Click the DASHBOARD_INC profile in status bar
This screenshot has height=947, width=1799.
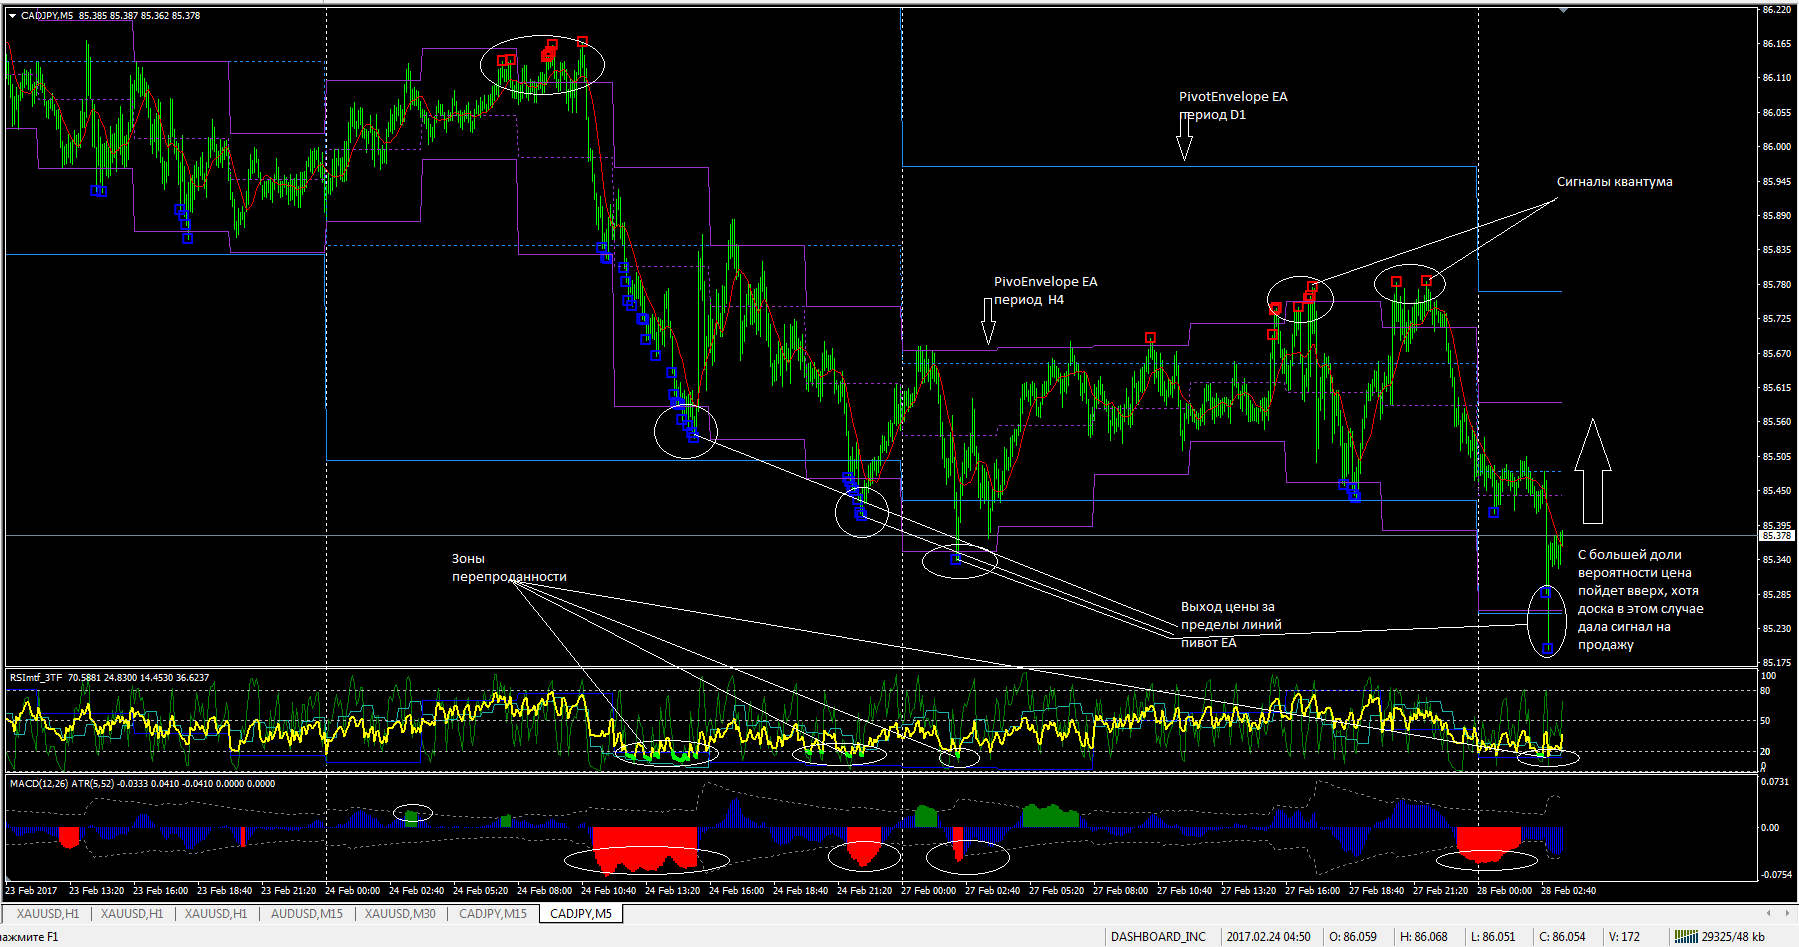pyautogui.click(x=1158, y=936)
